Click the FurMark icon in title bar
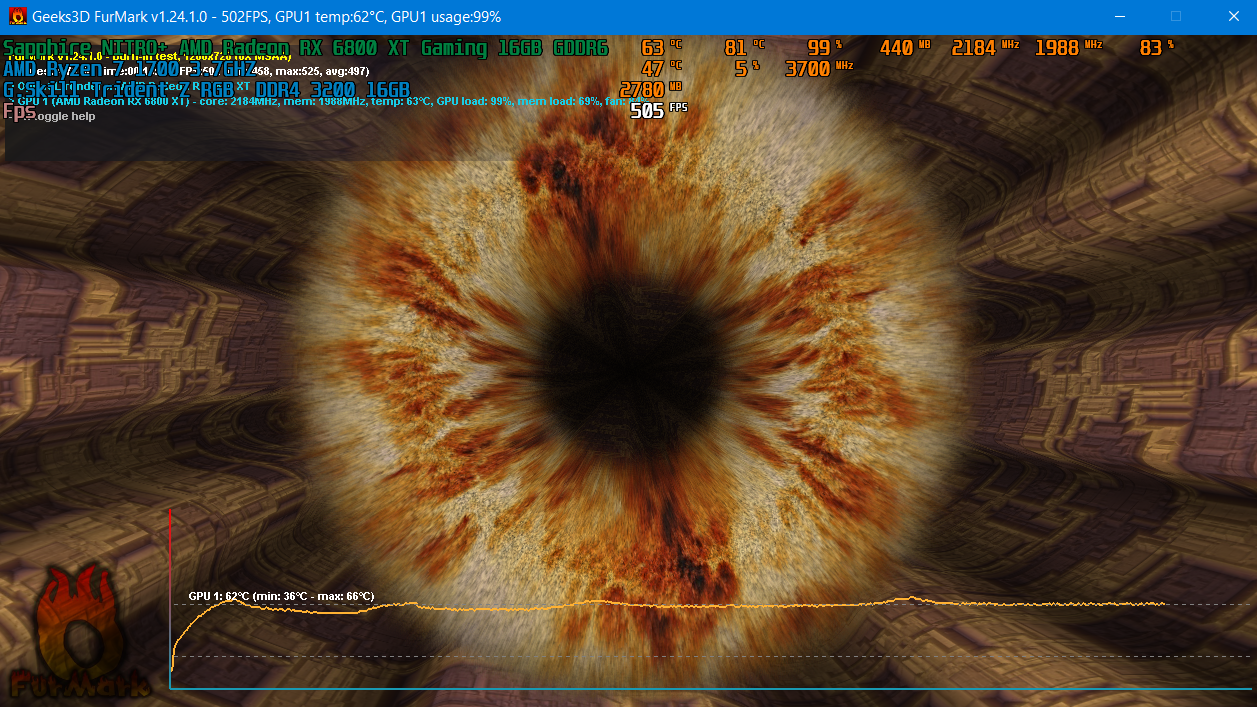 click(x=17, y=17)
